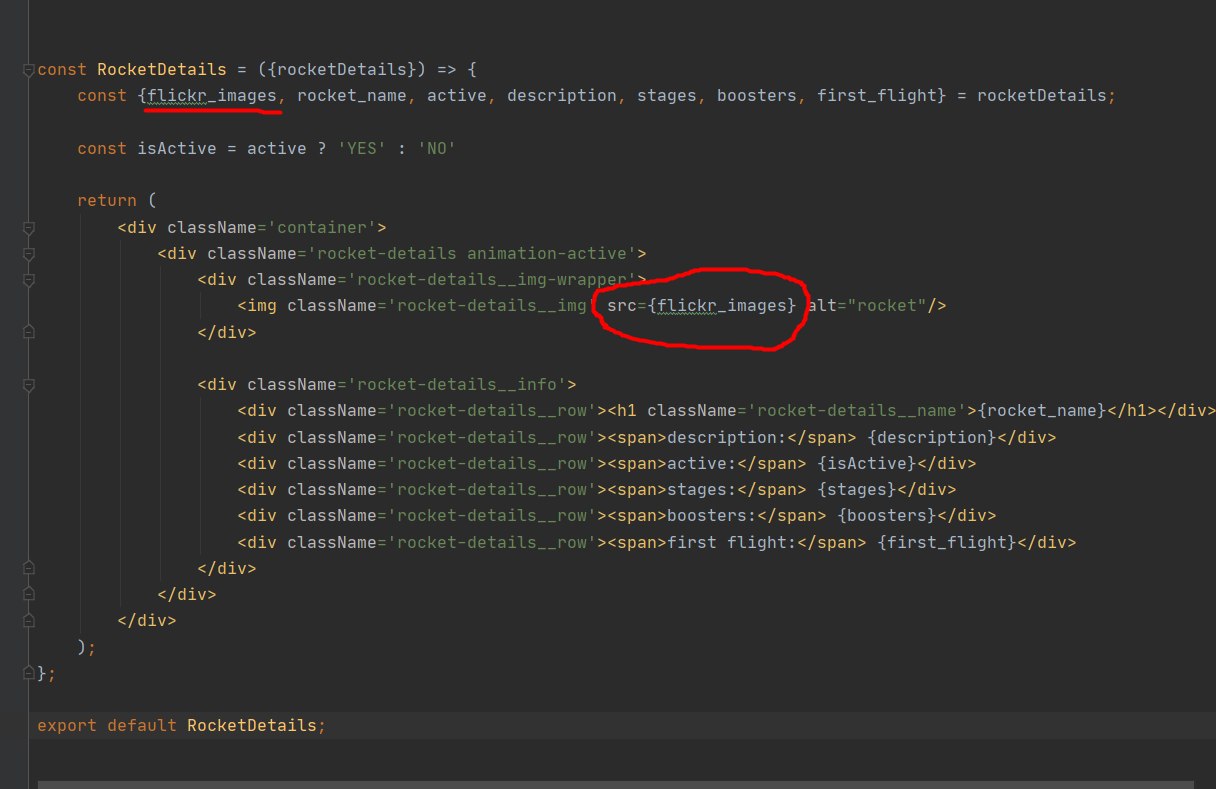Click RocketDetails in the export default line

point(252,725)
